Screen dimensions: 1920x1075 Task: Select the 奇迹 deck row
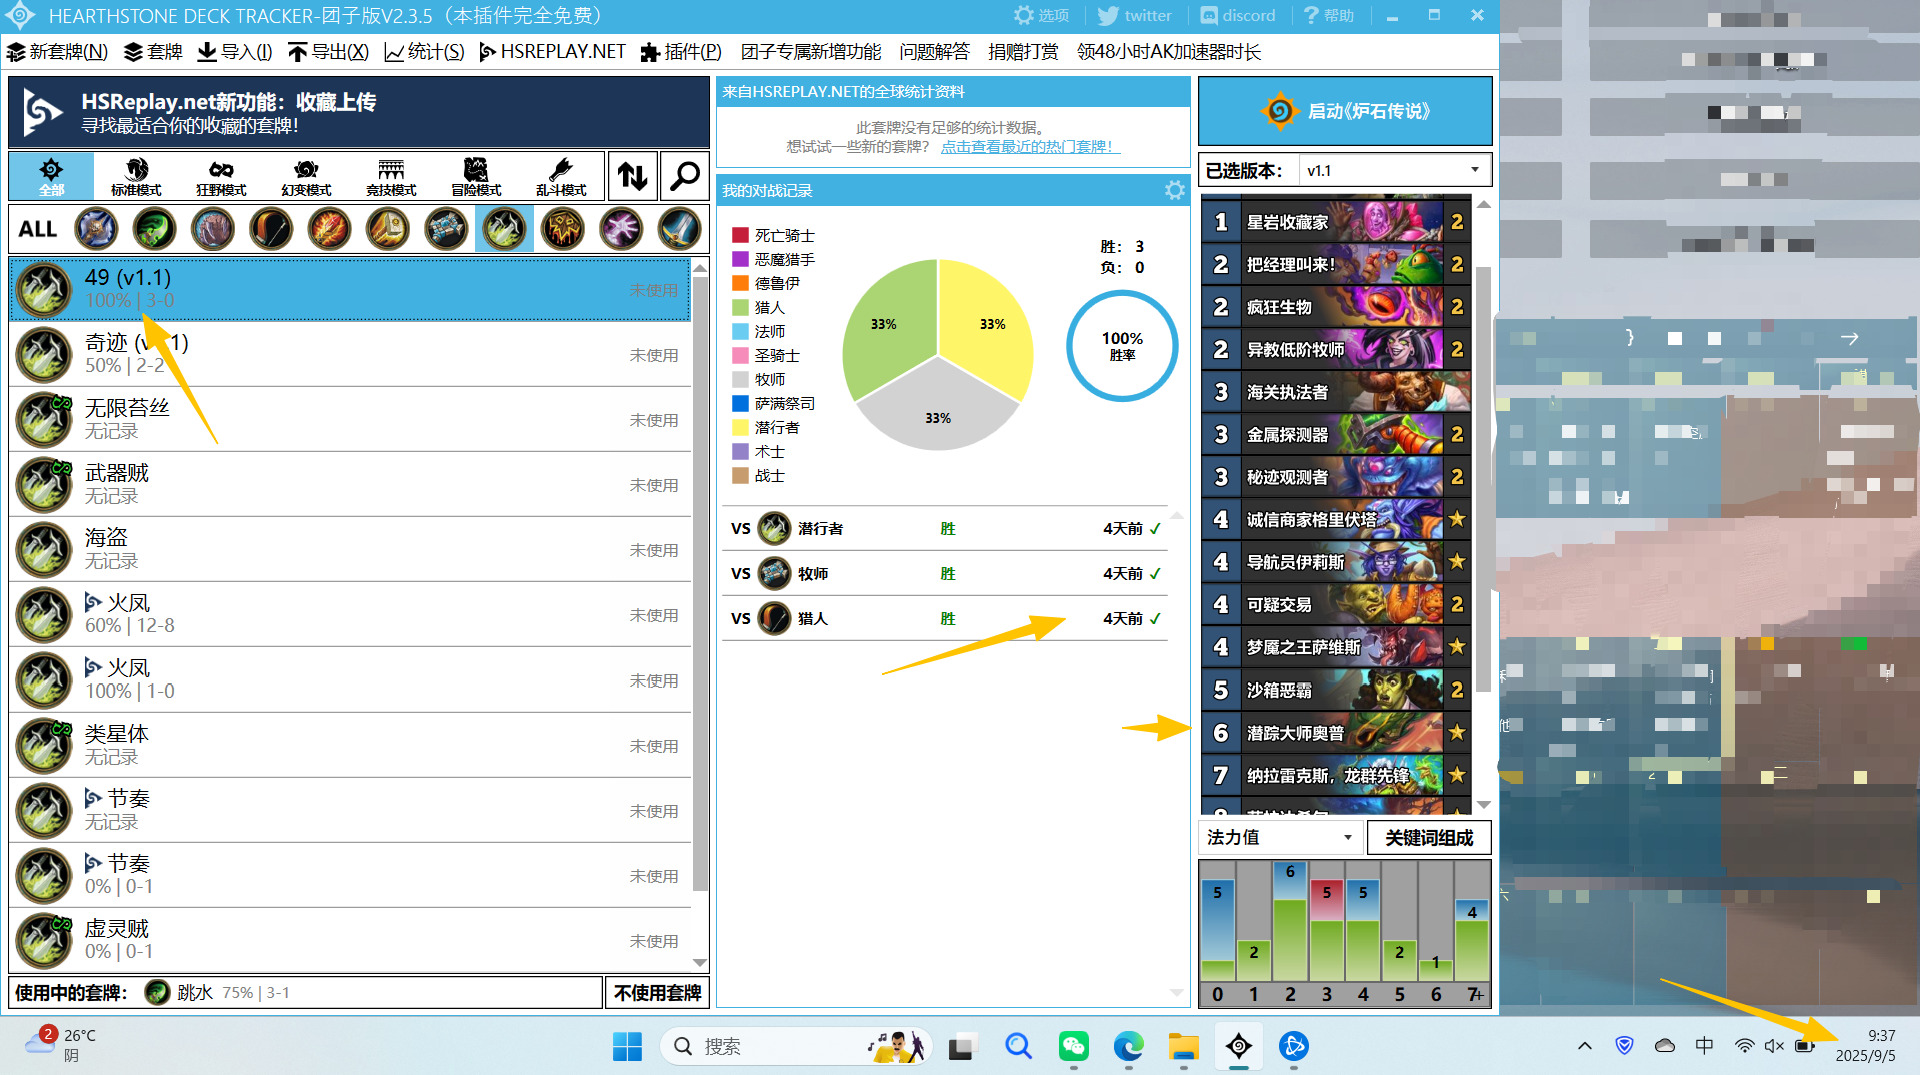pyautogui.click(x=350, y=354)
